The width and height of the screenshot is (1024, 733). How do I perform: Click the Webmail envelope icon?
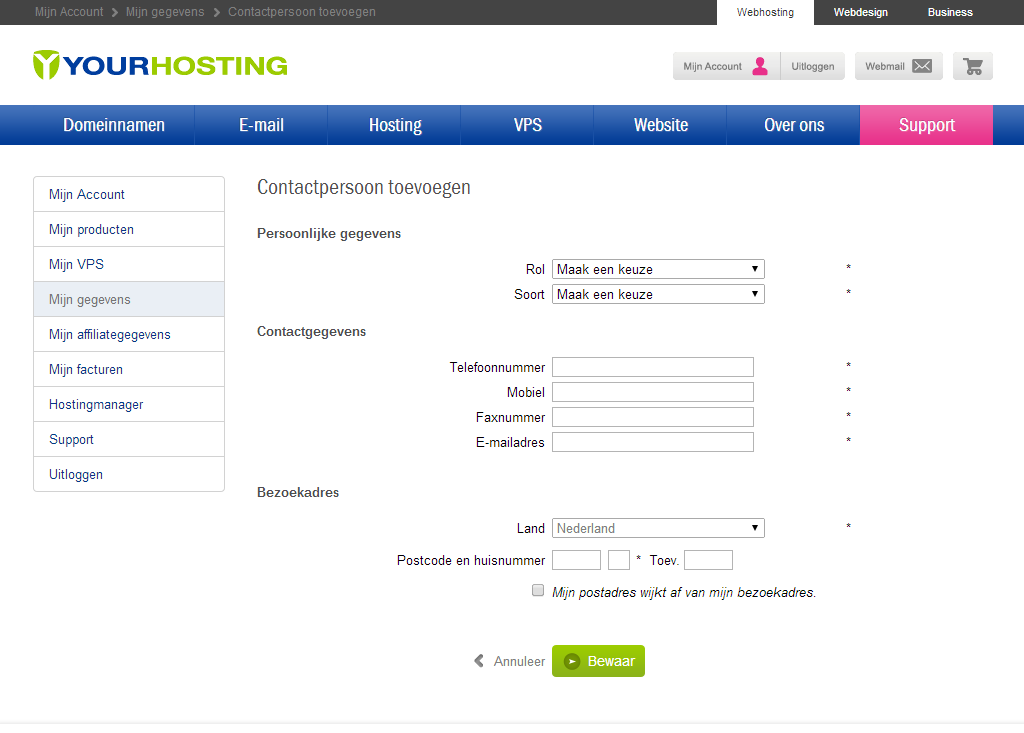click(921, 66)
